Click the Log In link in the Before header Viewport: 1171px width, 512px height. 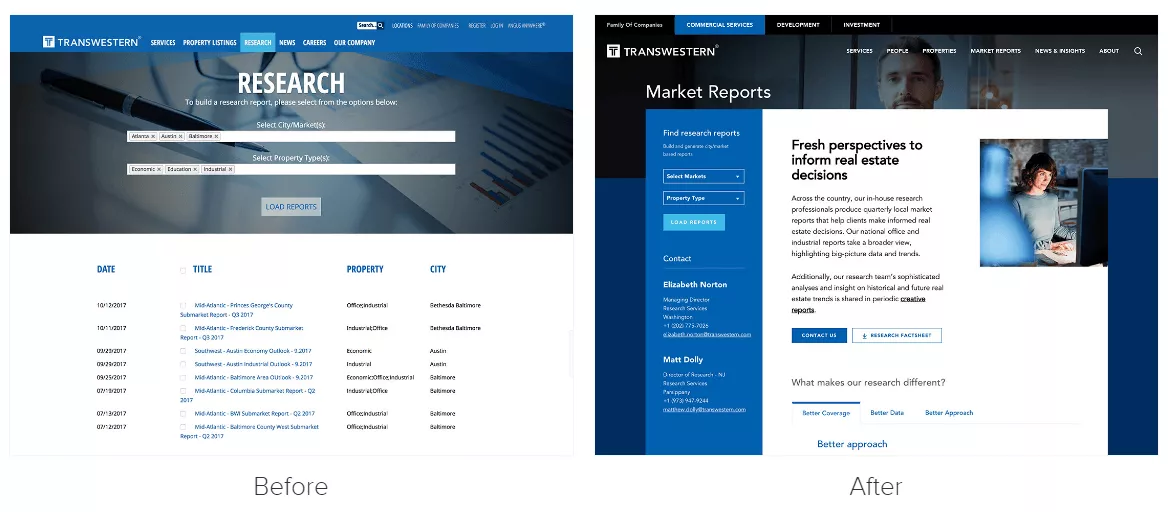pyautogui.click(x=497, y=25)
